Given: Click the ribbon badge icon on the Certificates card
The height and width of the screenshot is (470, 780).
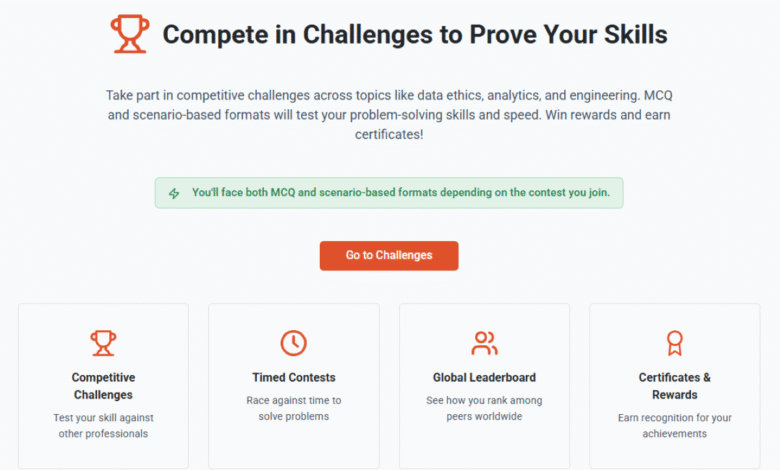Looking at the screenshot, I should click(675, 343).
